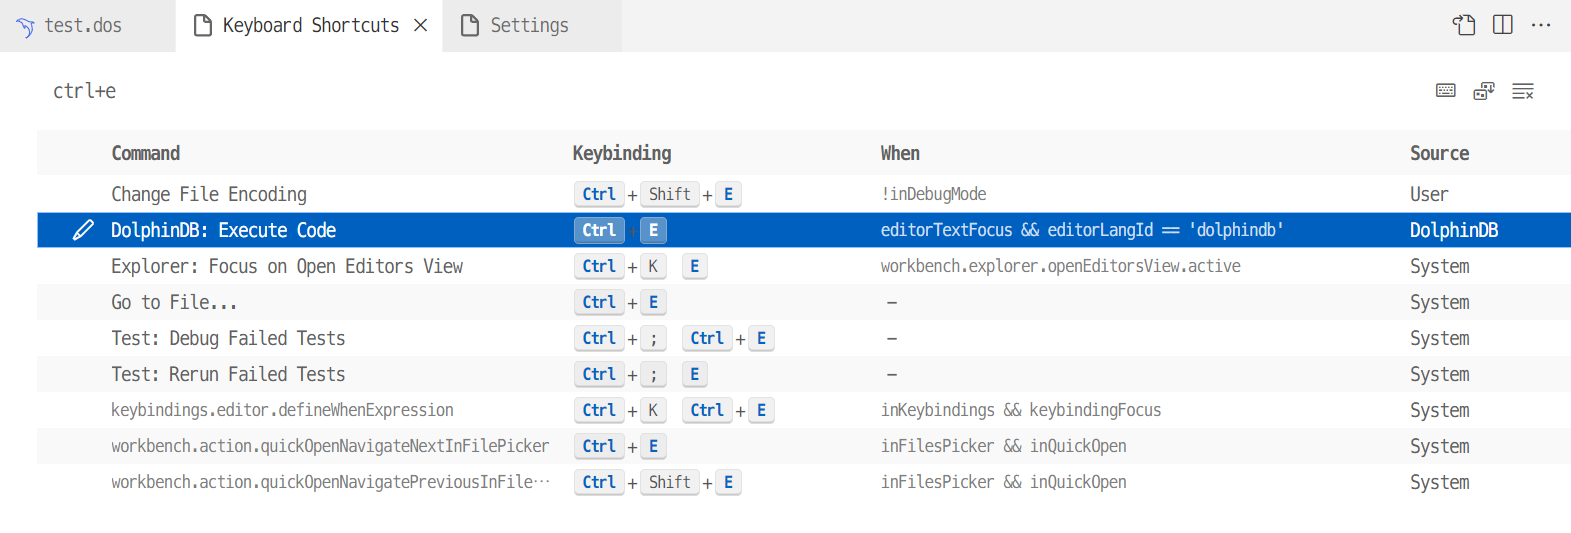Select the Test: Rerun Failed Tests row

(x=228, y=374)
